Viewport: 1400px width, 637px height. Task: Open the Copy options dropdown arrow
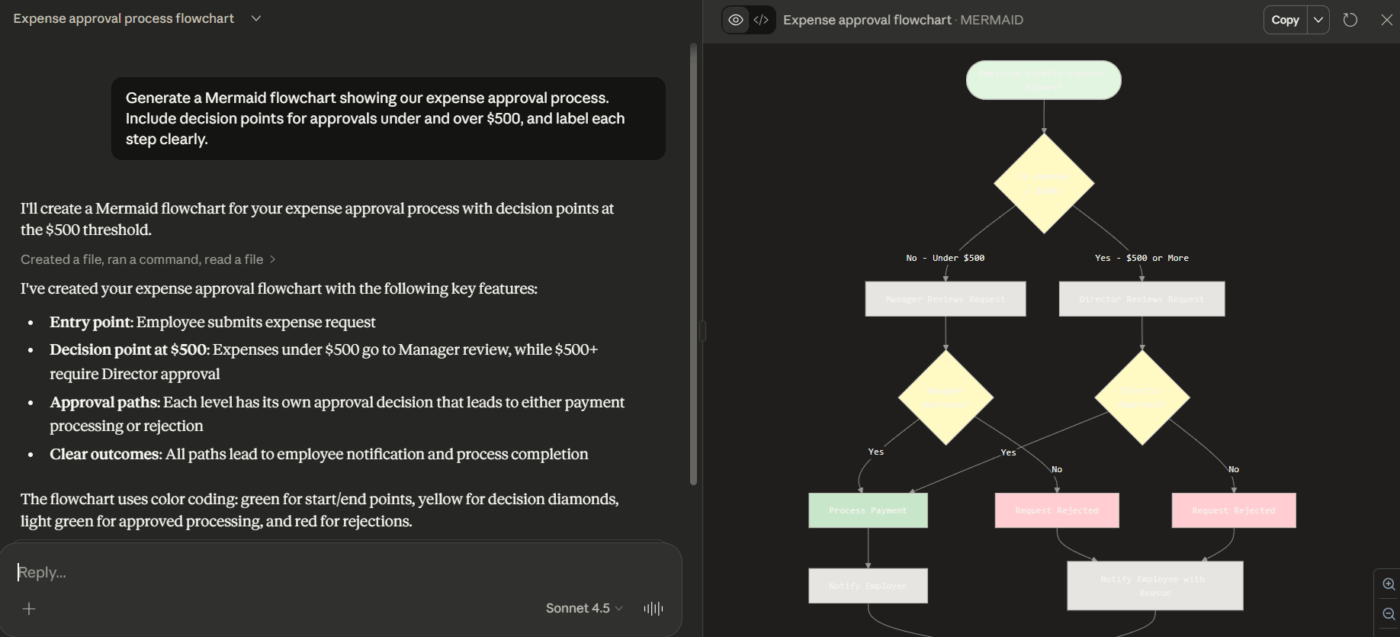[1318, 20]
